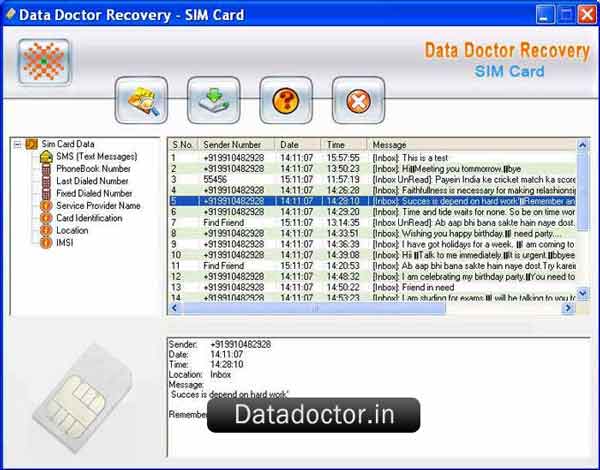
Task: Click the Data Doctor logo icon
Action: pyautogui.click(x=44, y=61)
